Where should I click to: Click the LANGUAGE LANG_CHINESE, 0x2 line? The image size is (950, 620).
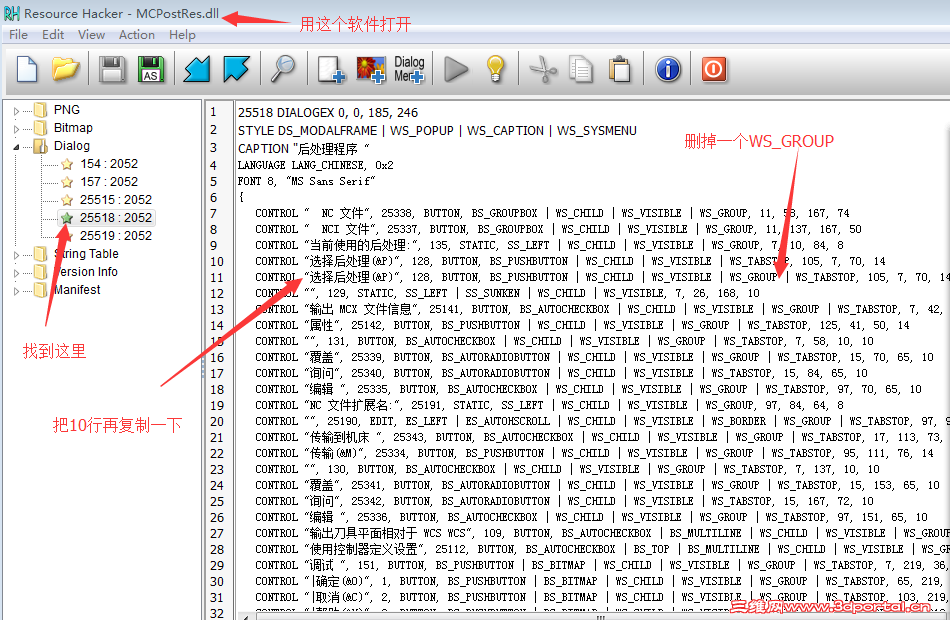tap(315, 165)
